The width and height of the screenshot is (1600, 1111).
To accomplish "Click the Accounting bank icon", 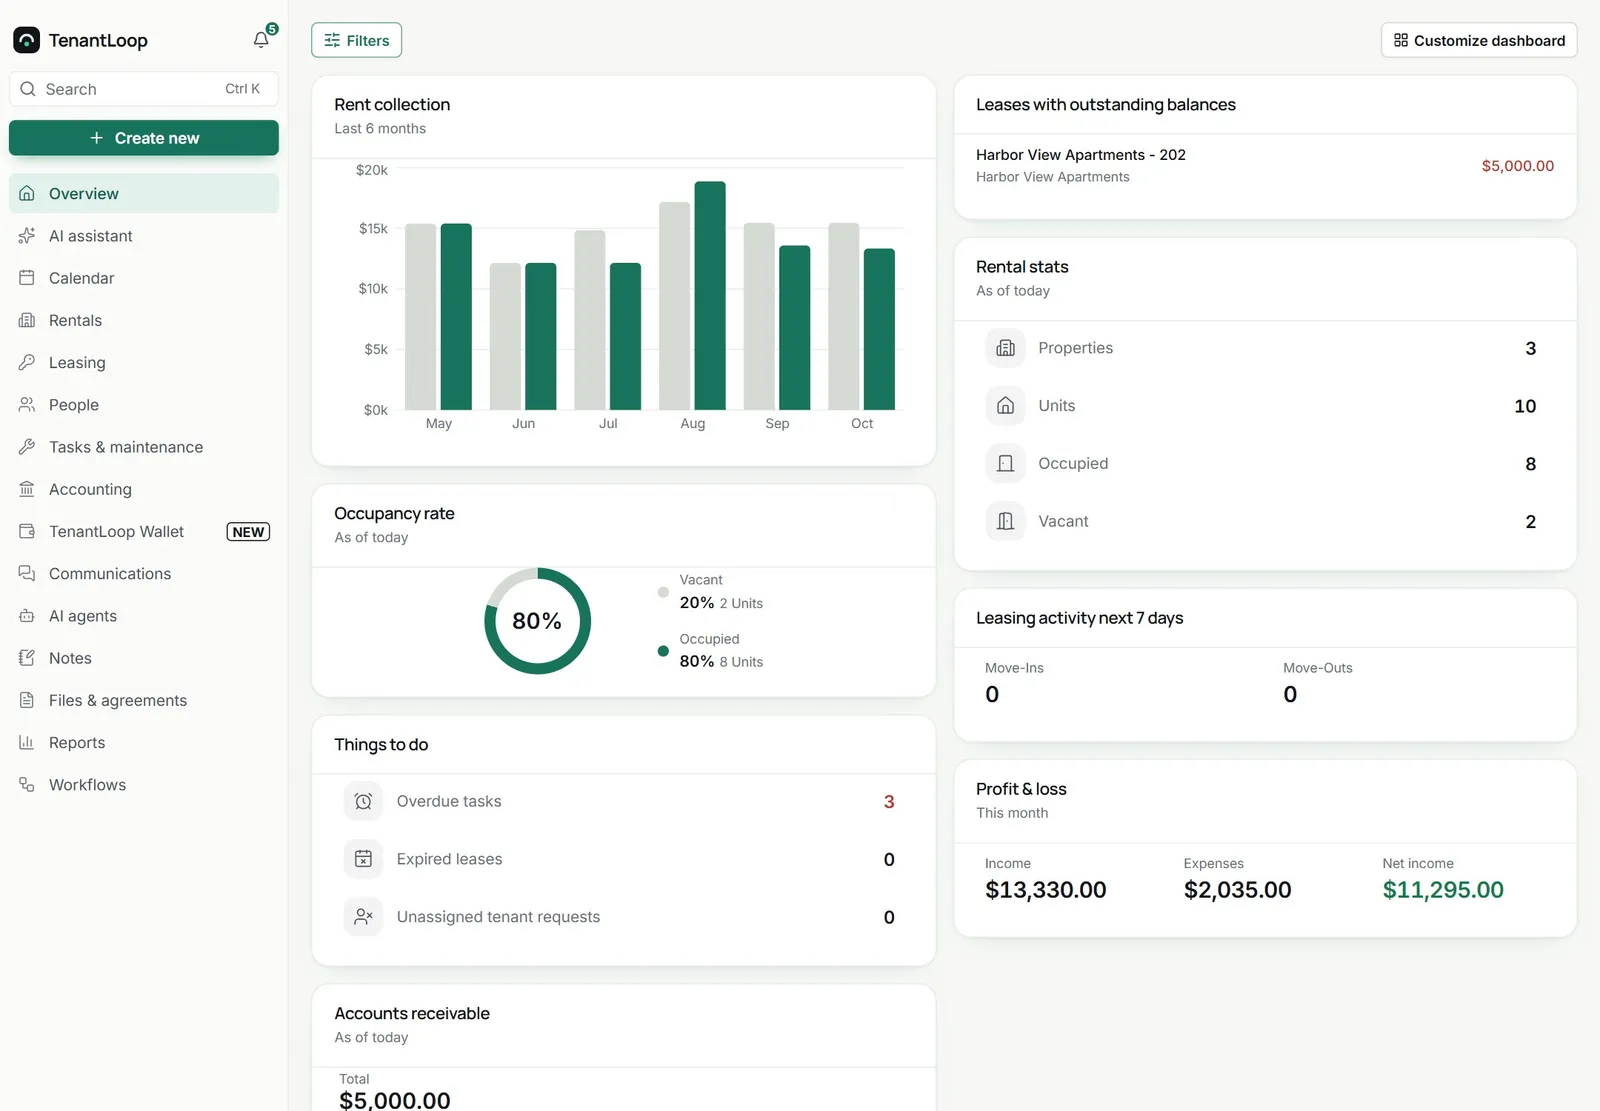I will [x=27, y=489].
